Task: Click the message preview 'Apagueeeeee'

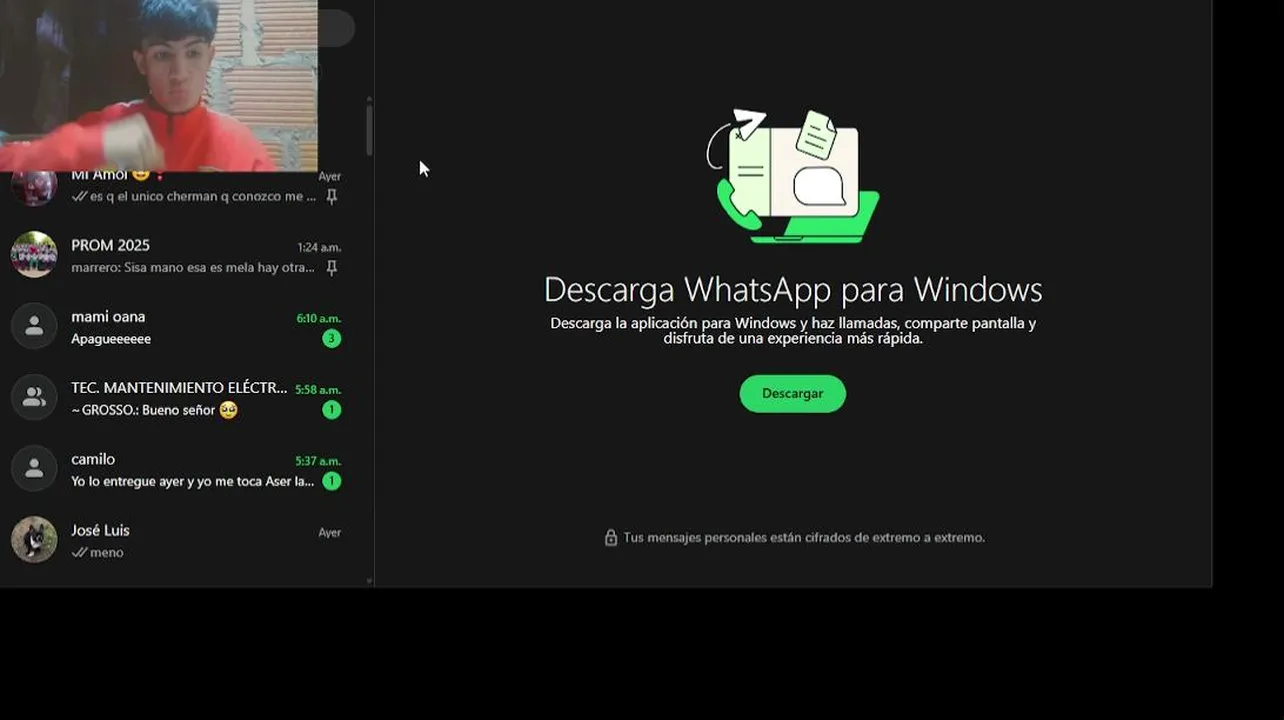Action: click(111, 339)
